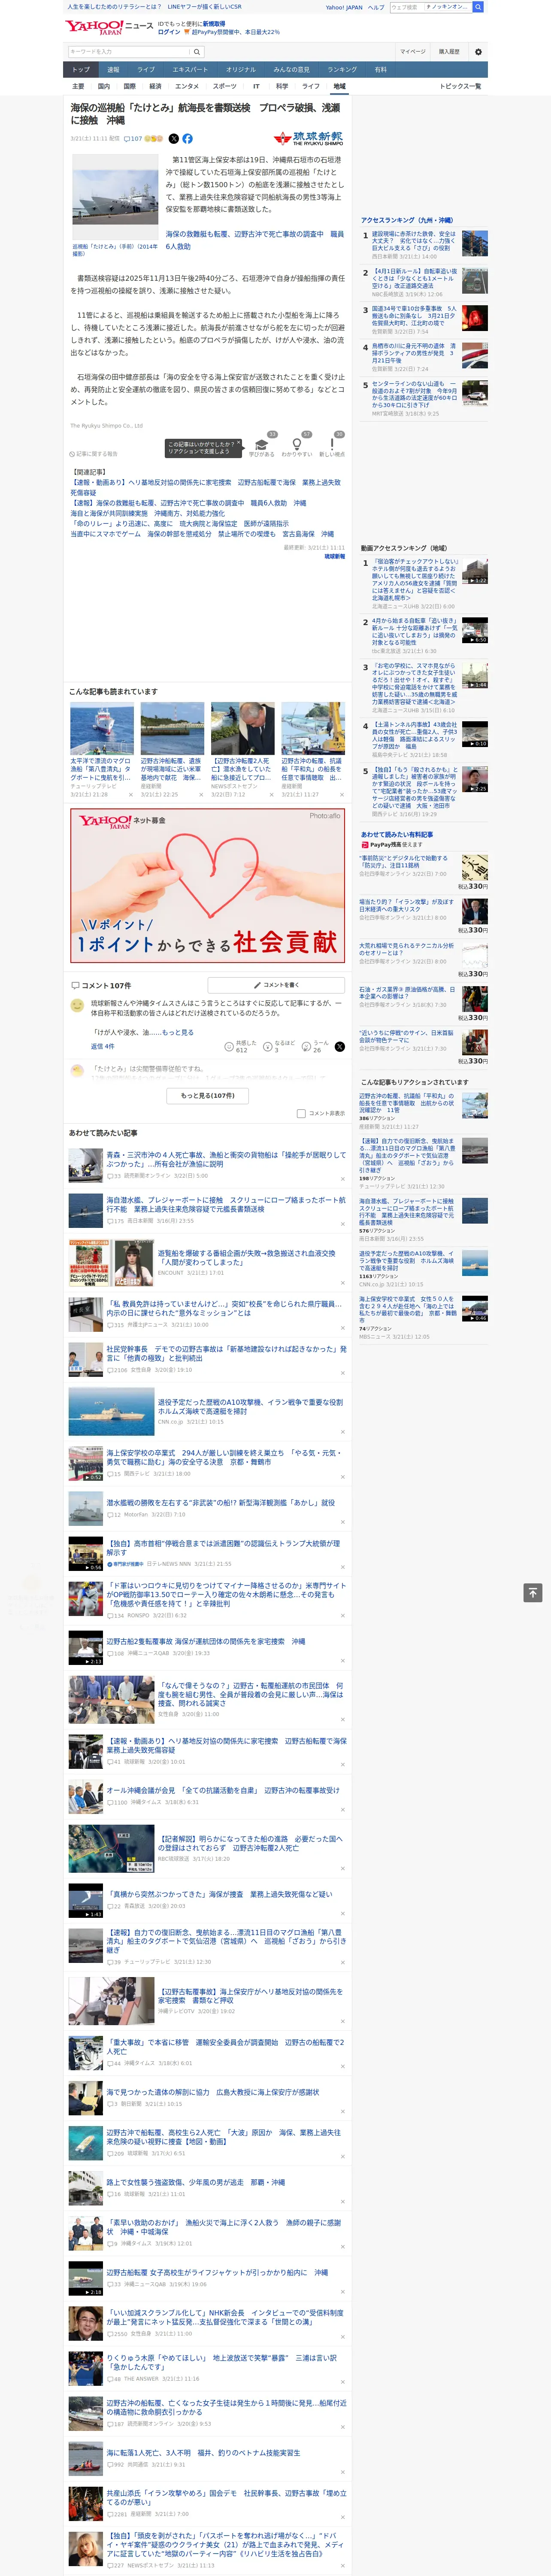
Task: Click the Yahoo ネット募金 社会貢献 banner
Action: coord(208,885)
